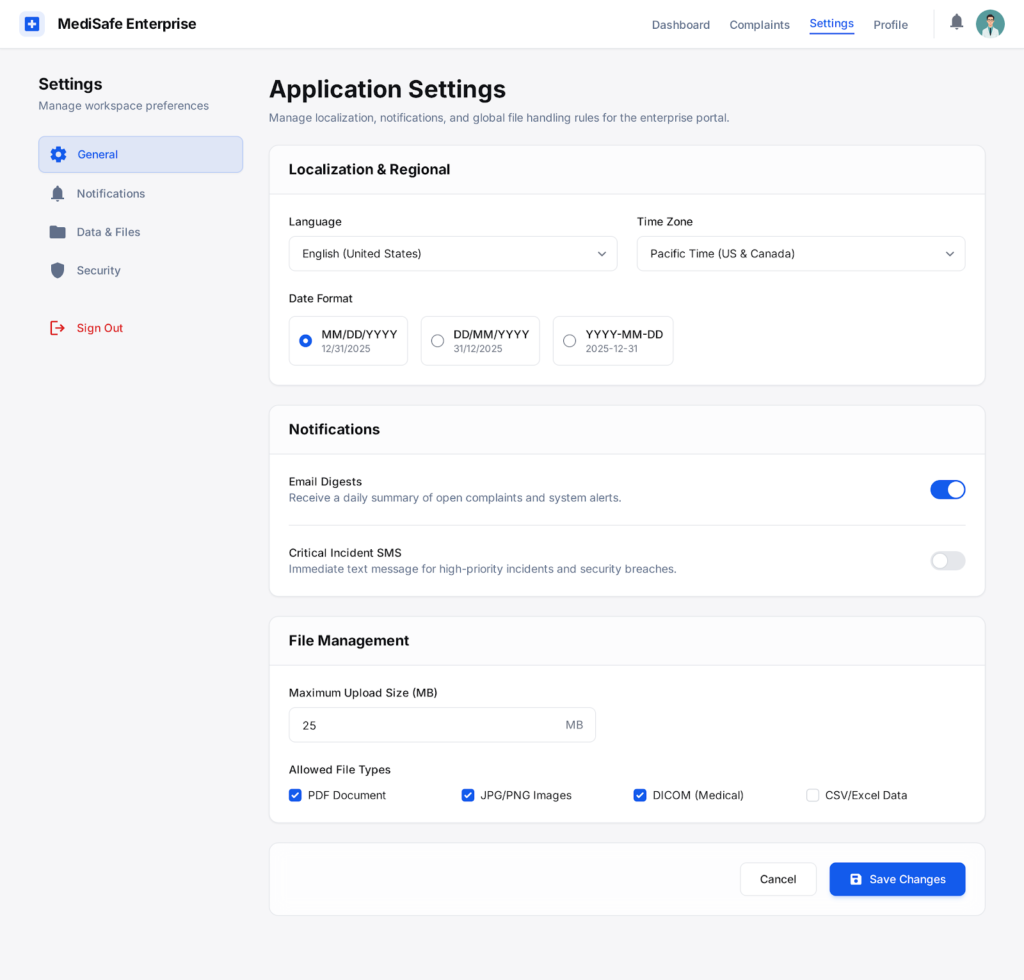1024x980 pixels.
Task: Go to the Dashboard tab
Action: click(681, 25)
